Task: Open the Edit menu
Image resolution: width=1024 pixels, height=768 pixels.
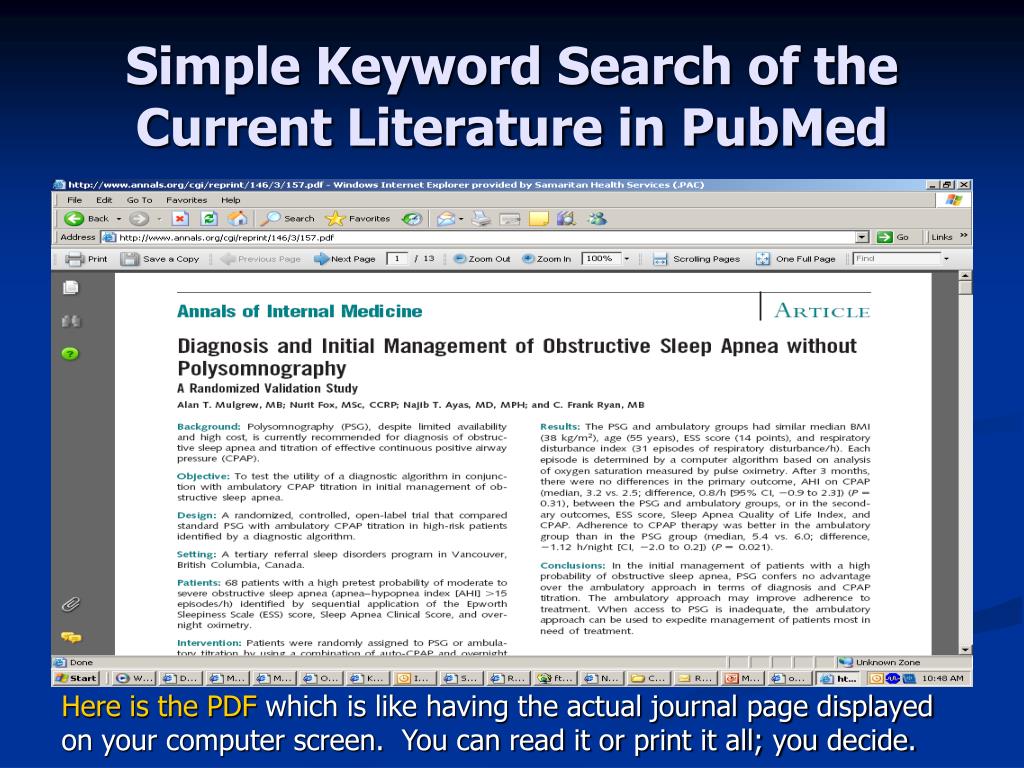Action: (x=104, y=200)
